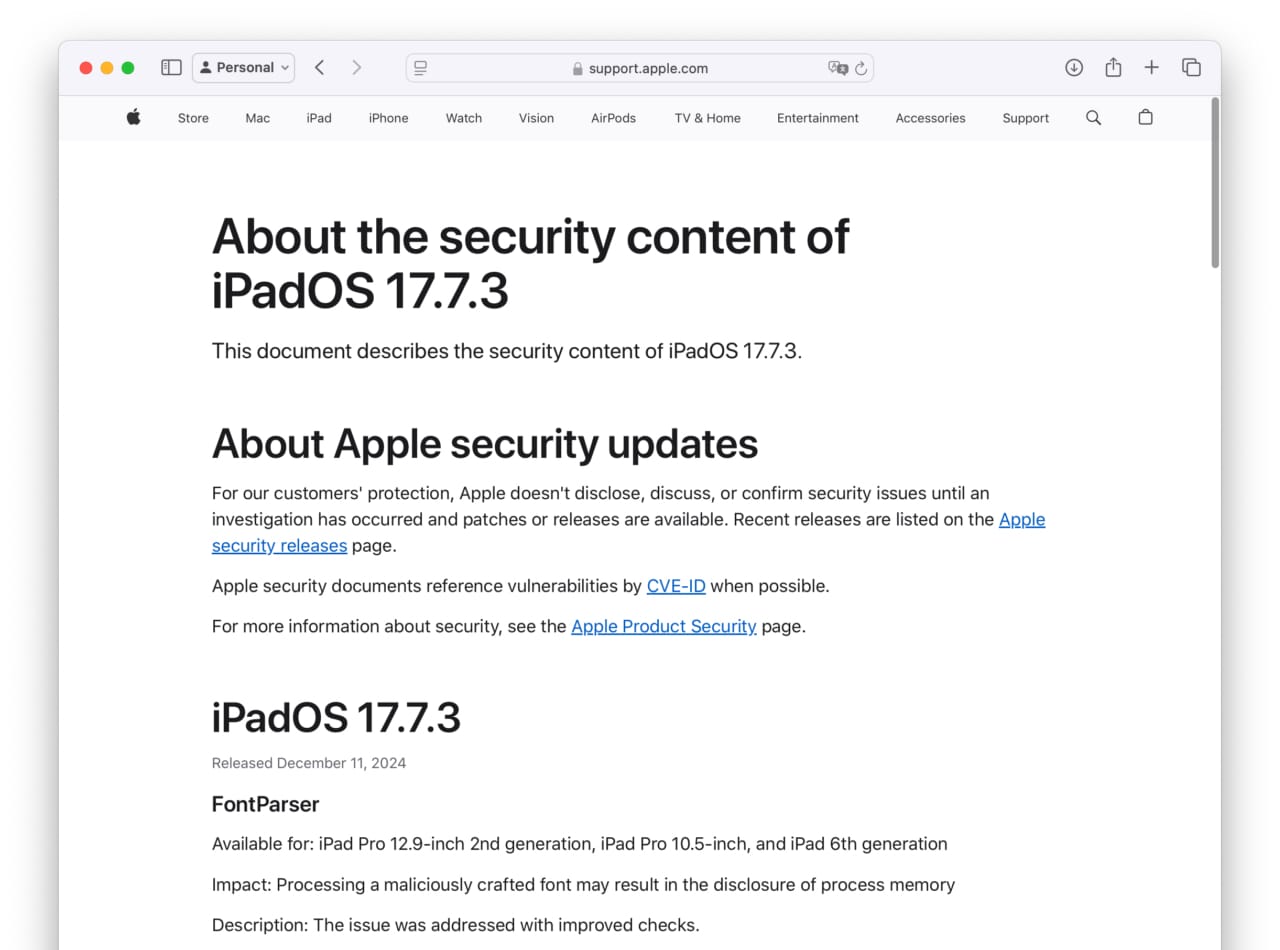This screenshot has width=1280, height=950.
Task: Click 'Description: The issue was addressed' line
Action: point(456,925)
